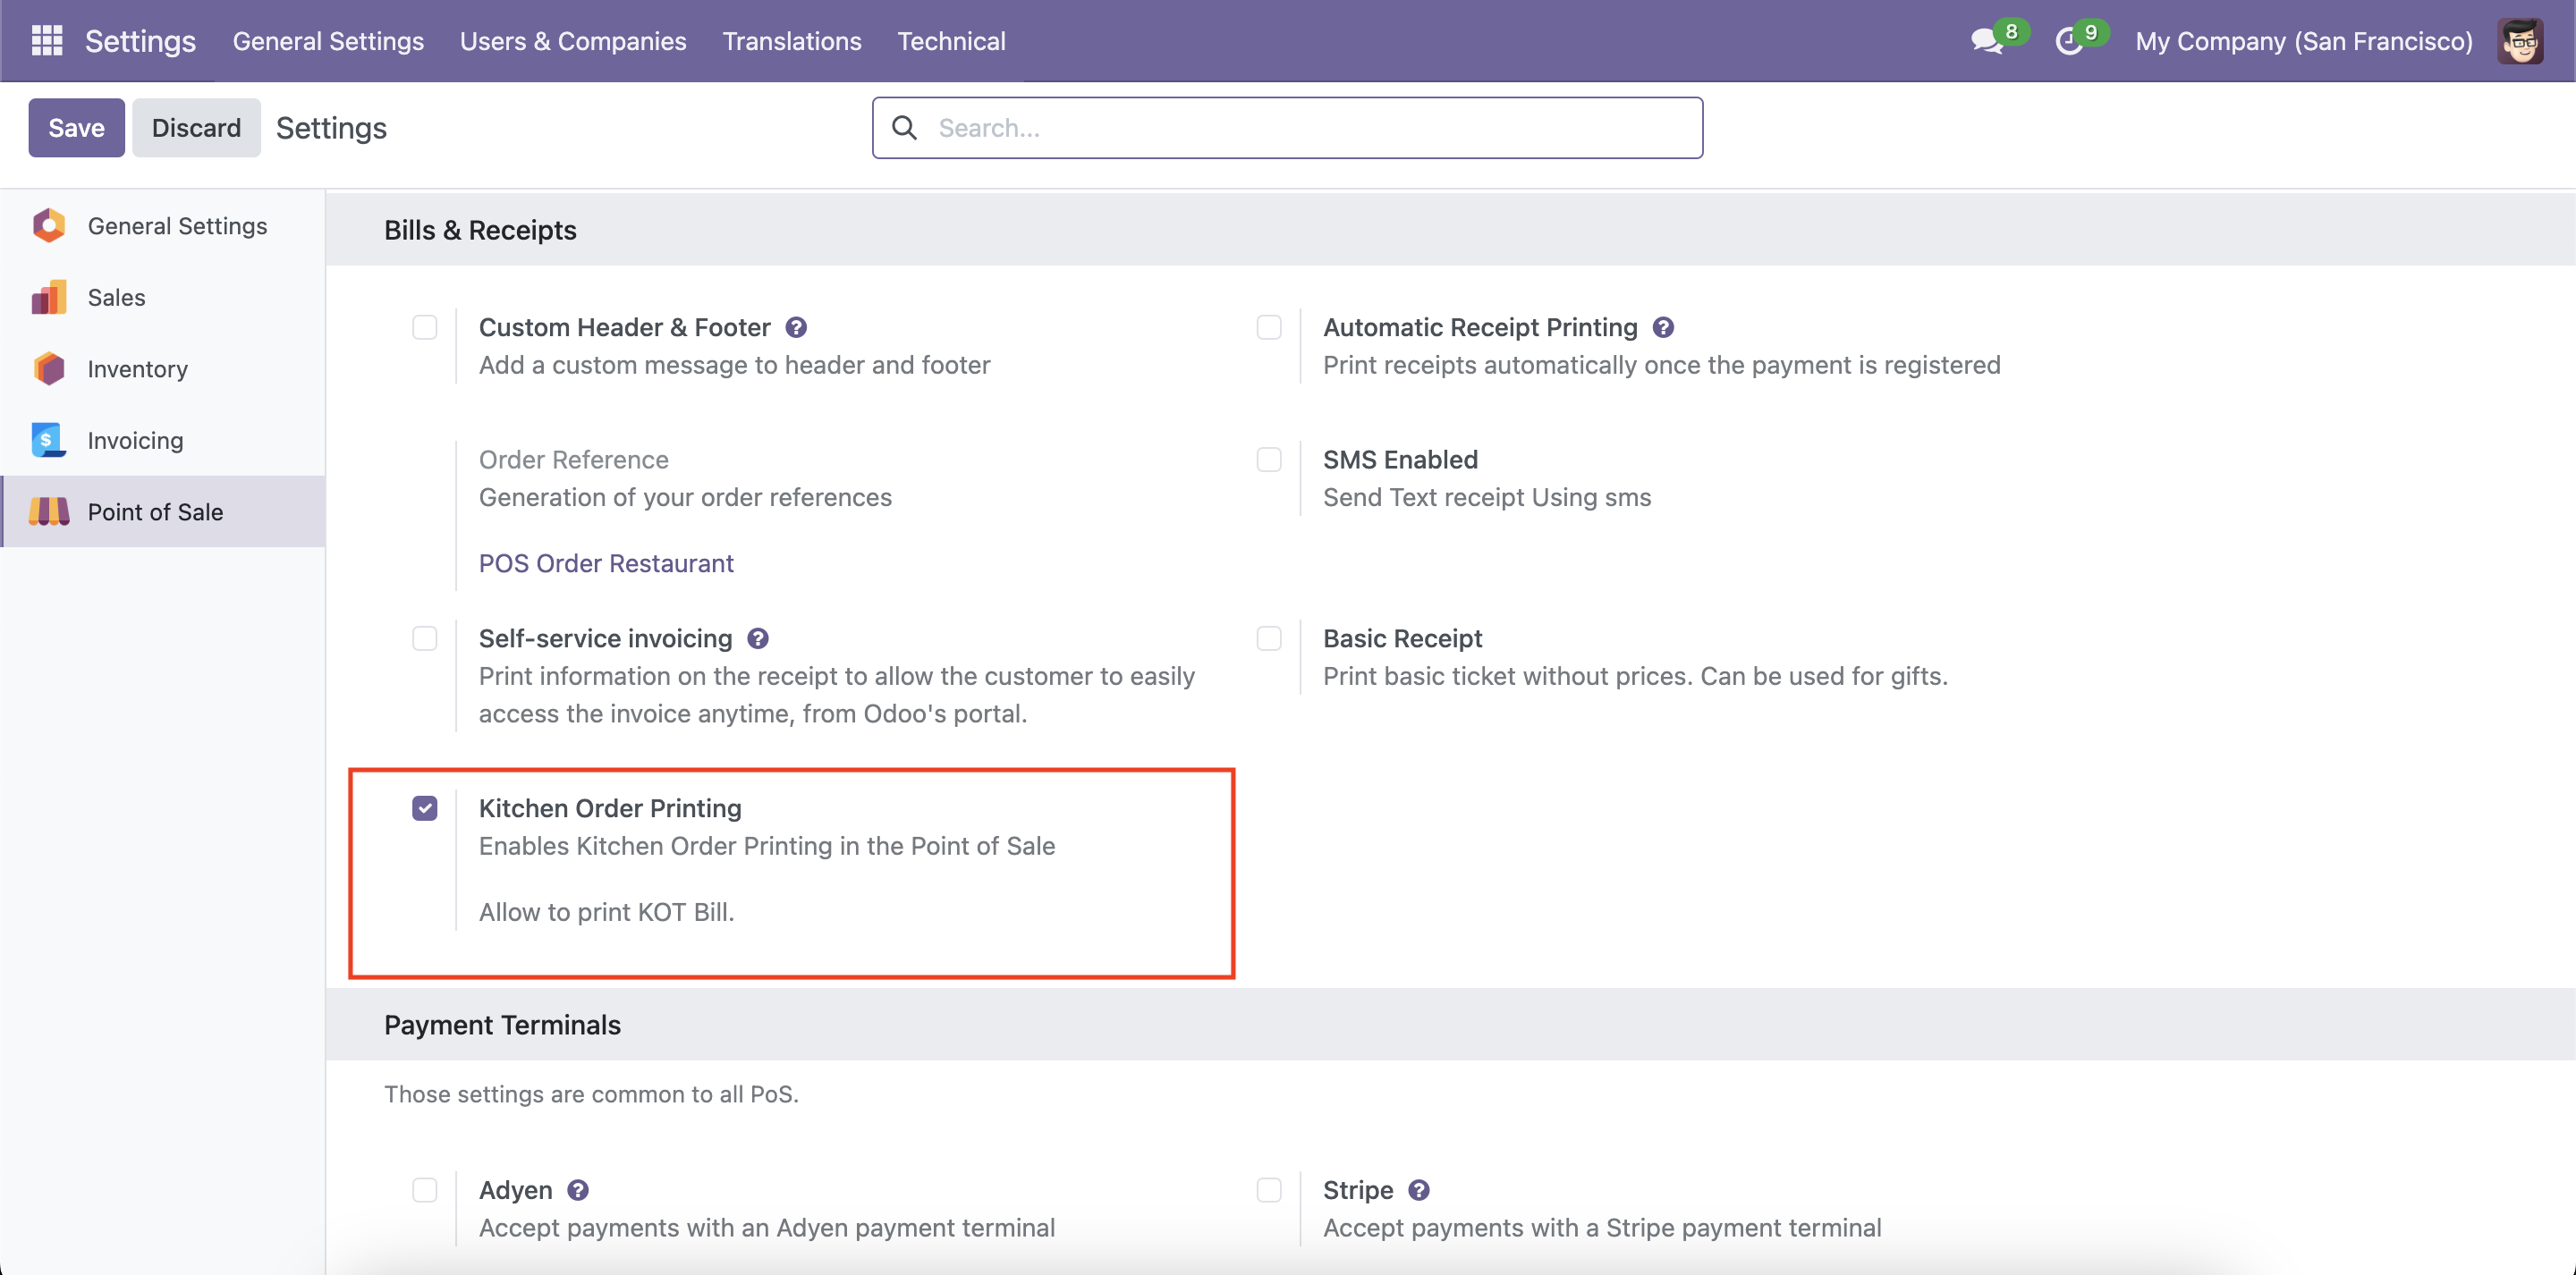Open the activities clock icon

point(2068,41)
